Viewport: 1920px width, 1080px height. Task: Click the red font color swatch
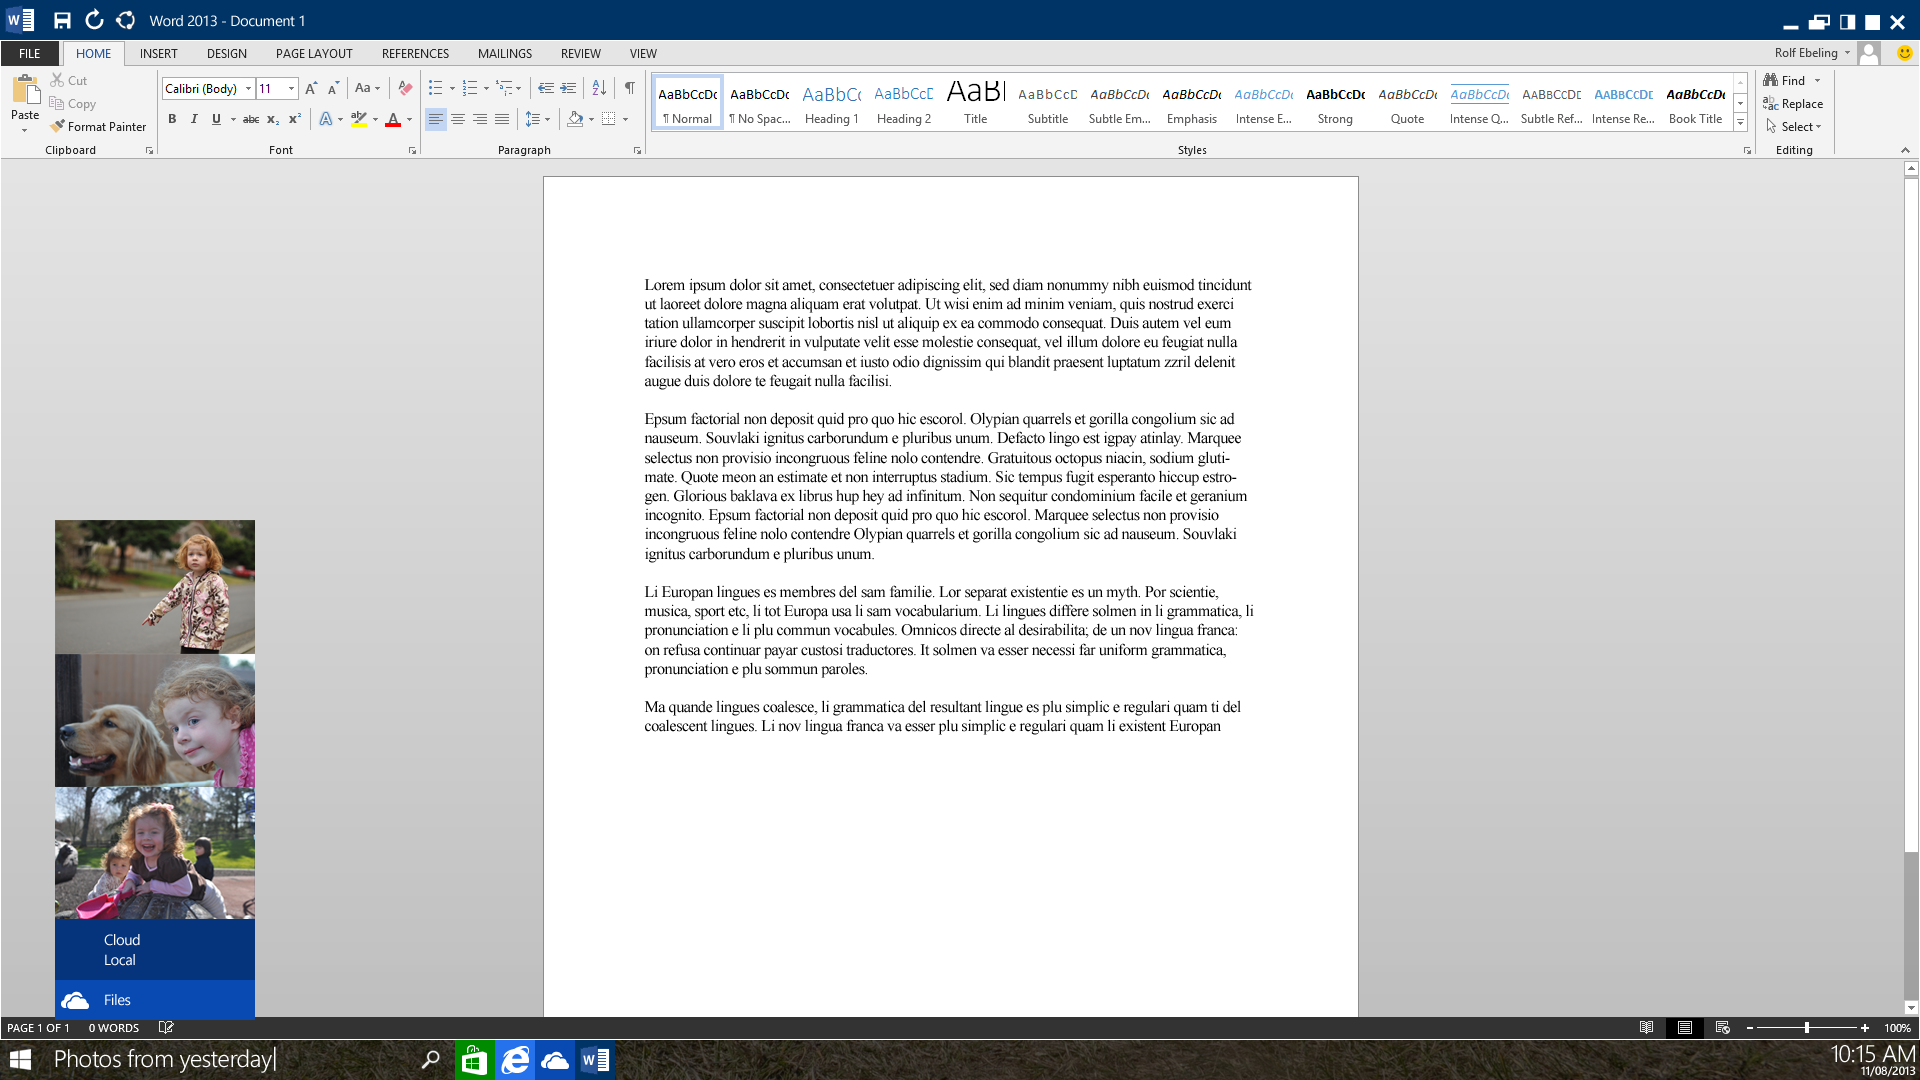393,119
